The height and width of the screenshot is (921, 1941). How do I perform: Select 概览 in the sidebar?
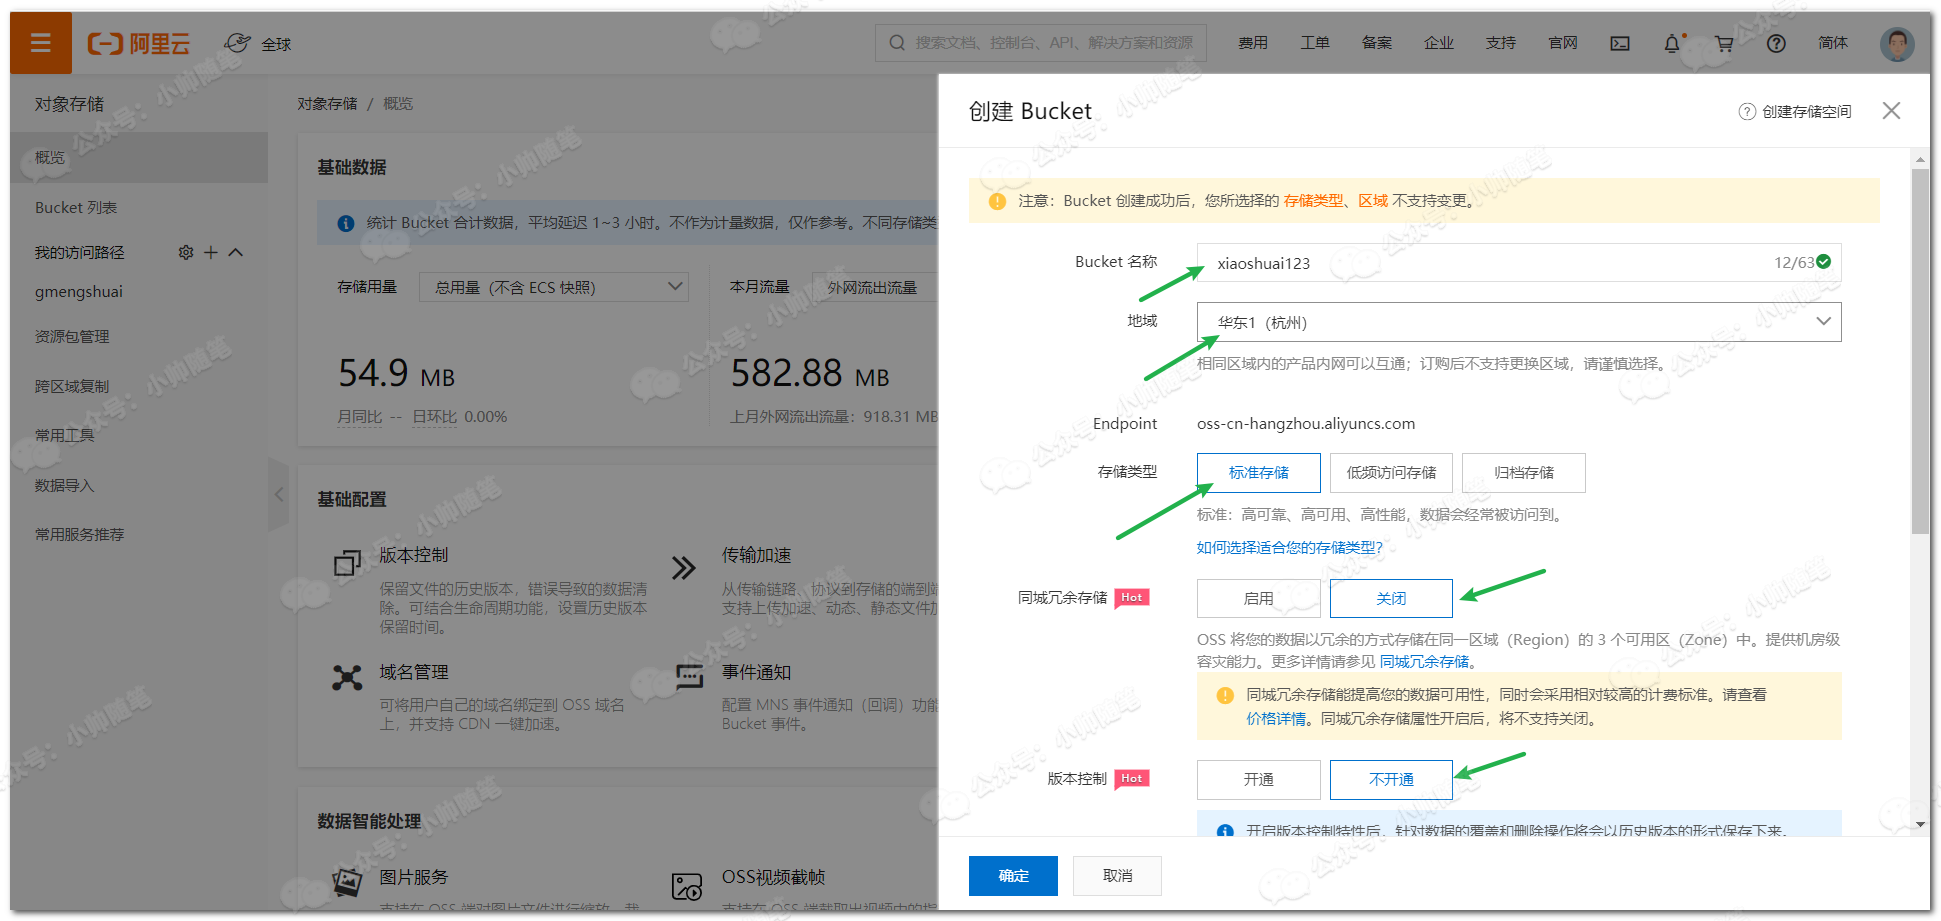[139, 158]
